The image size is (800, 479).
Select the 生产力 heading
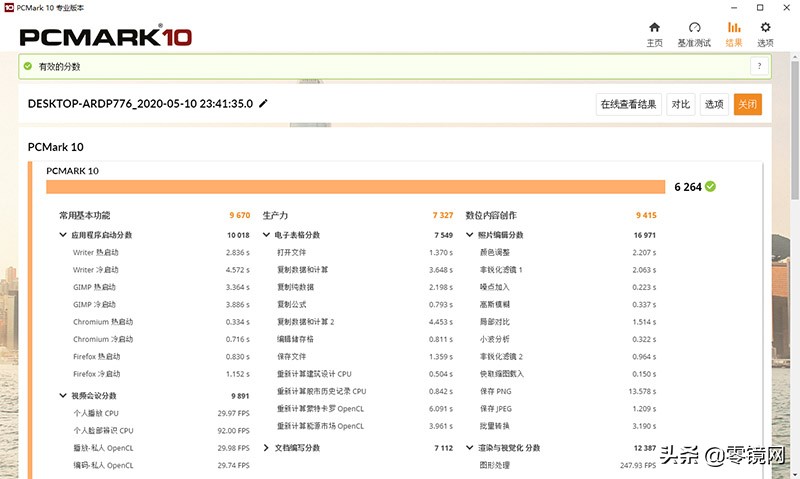[275, 215]
